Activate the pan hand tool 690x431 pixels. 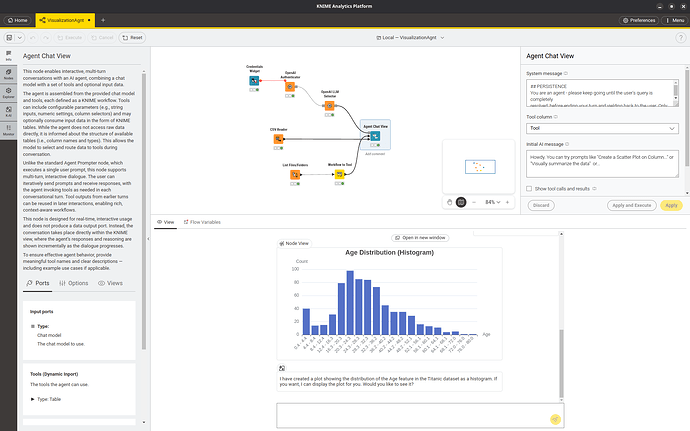coord(449,202)
